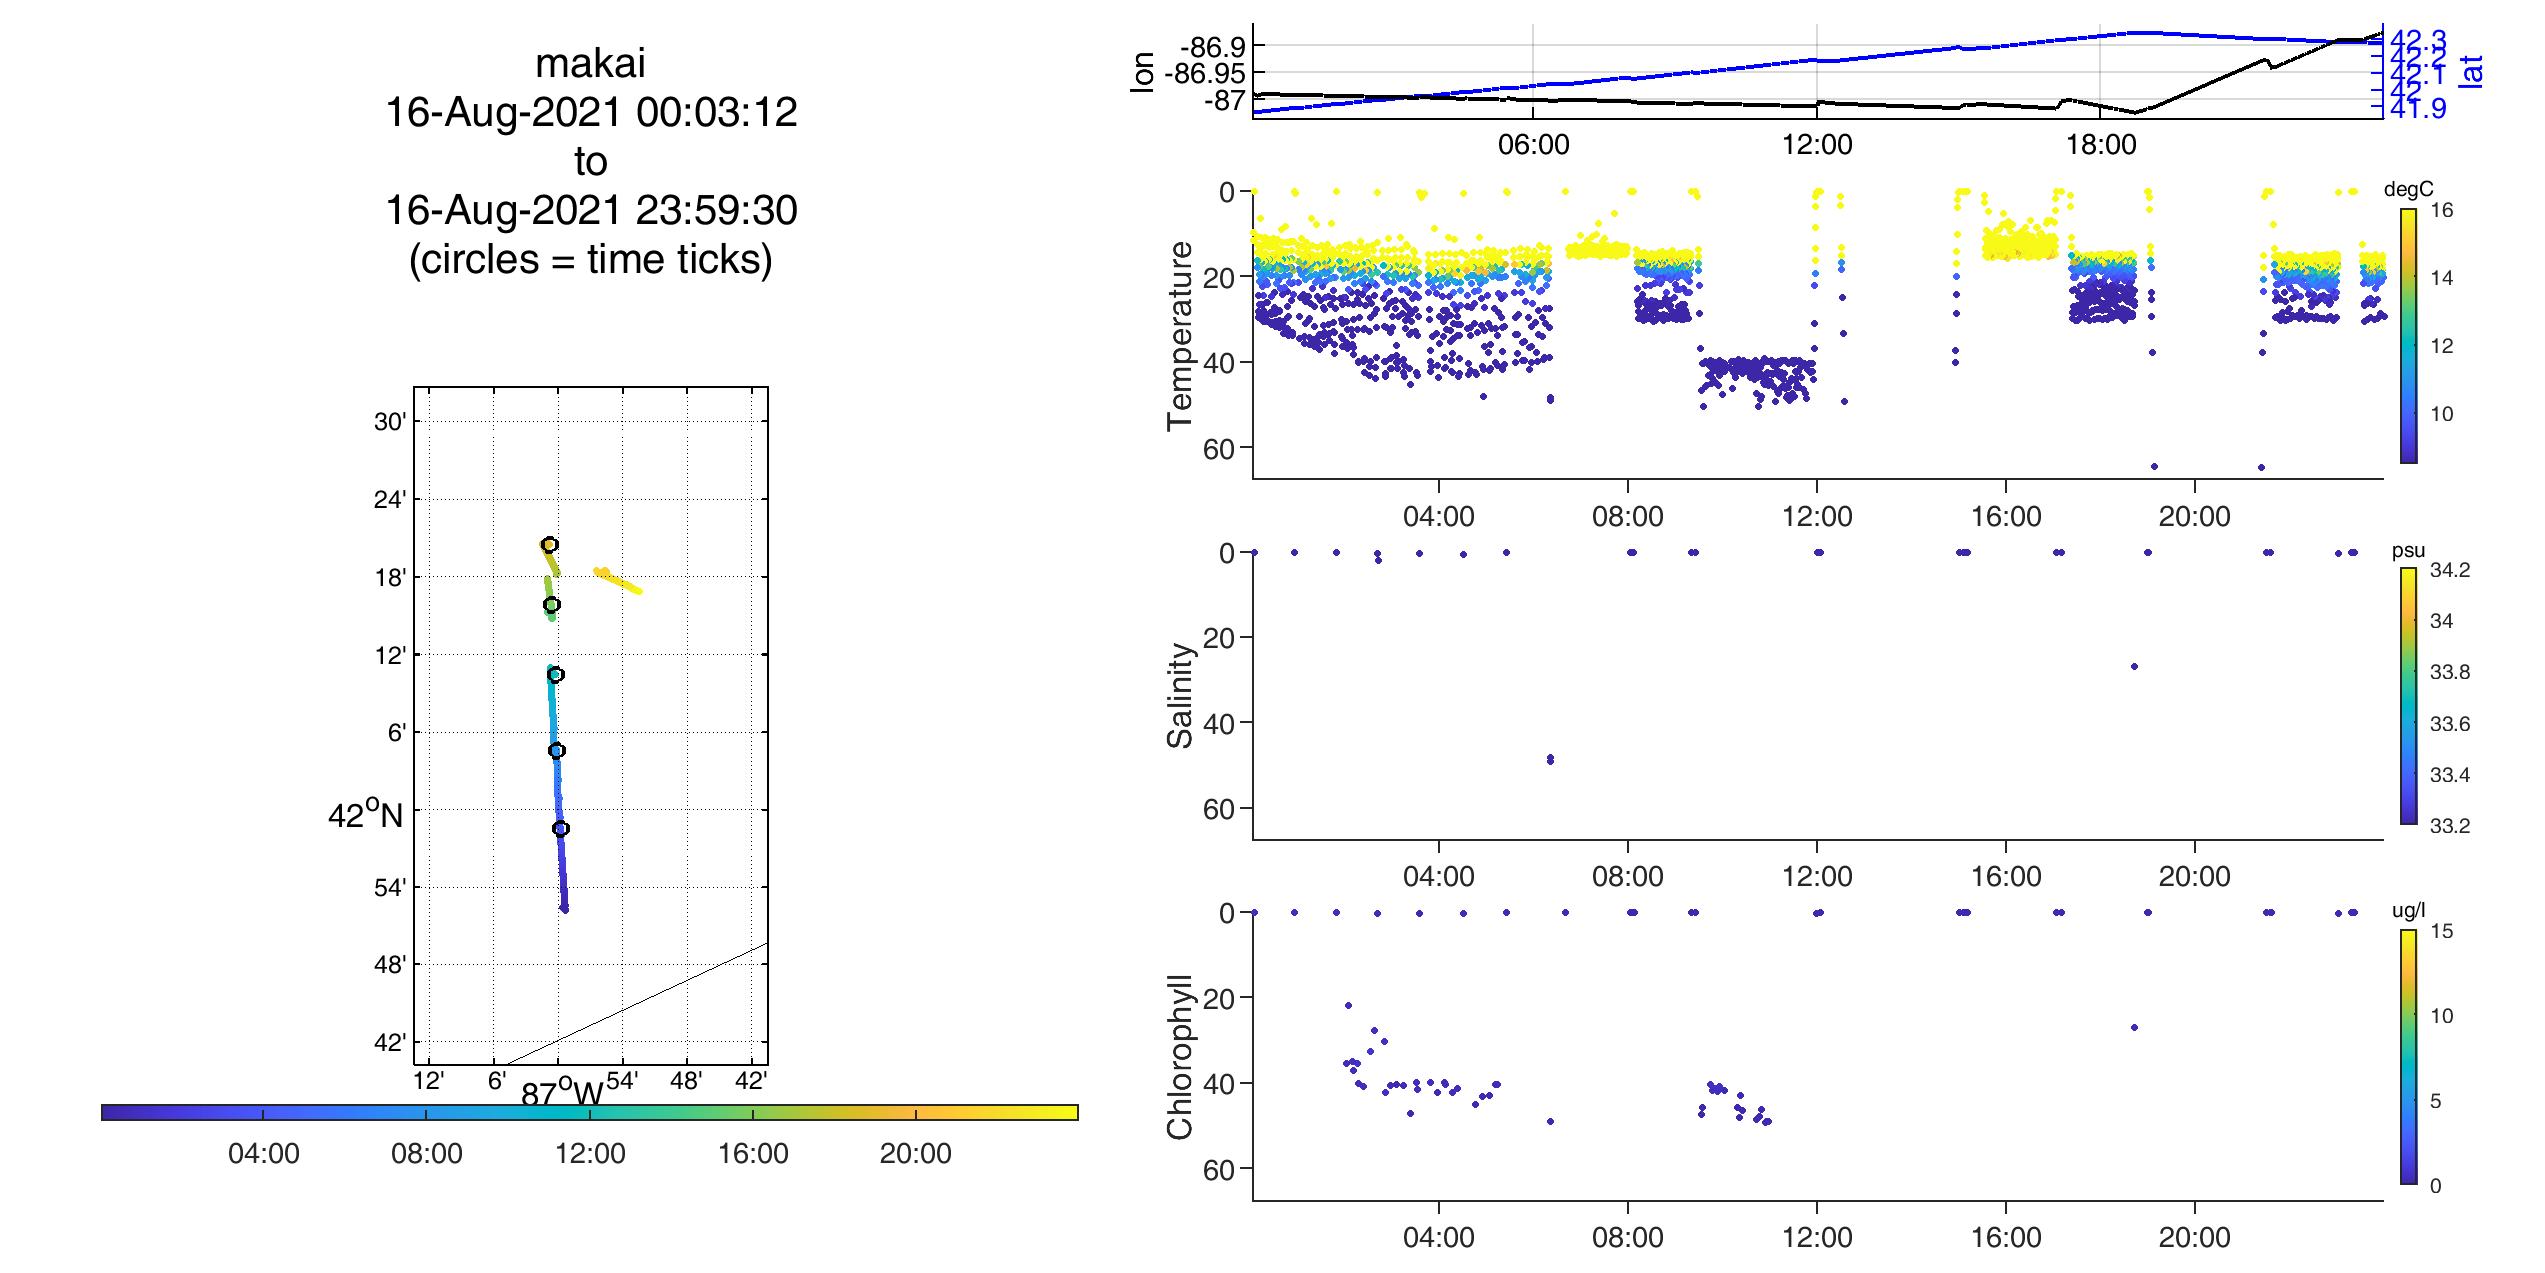Click the 20:00 tick under the Chlorophyll plot
This screenshot has width=2545, height=1273.
coord(2194,1238)
